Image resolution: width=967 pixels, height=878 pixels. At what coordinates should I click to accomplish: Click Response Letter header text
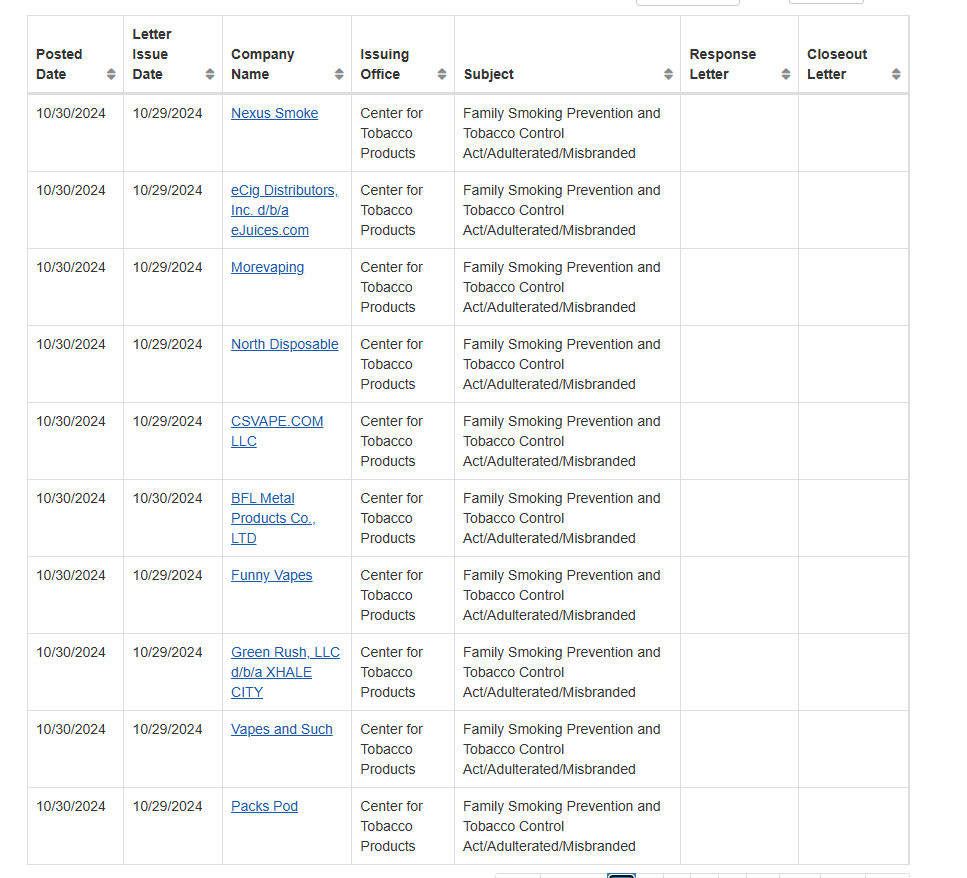[723, 64]
